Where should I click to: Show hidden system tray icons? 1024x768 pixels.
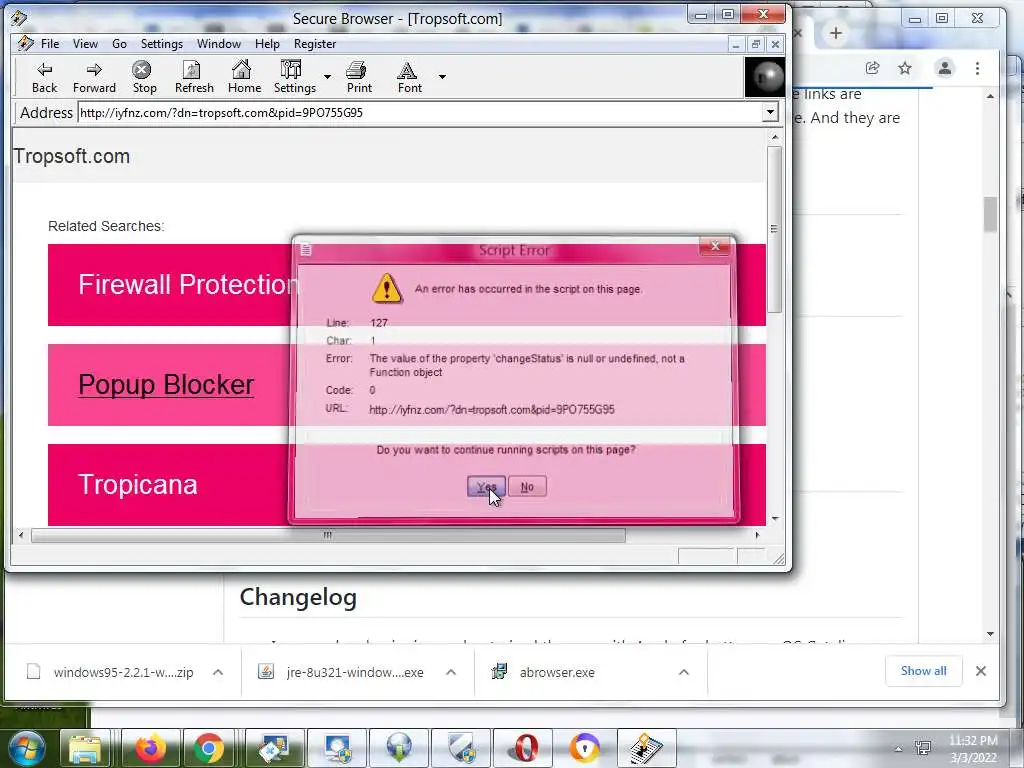[x=898, y=749]
